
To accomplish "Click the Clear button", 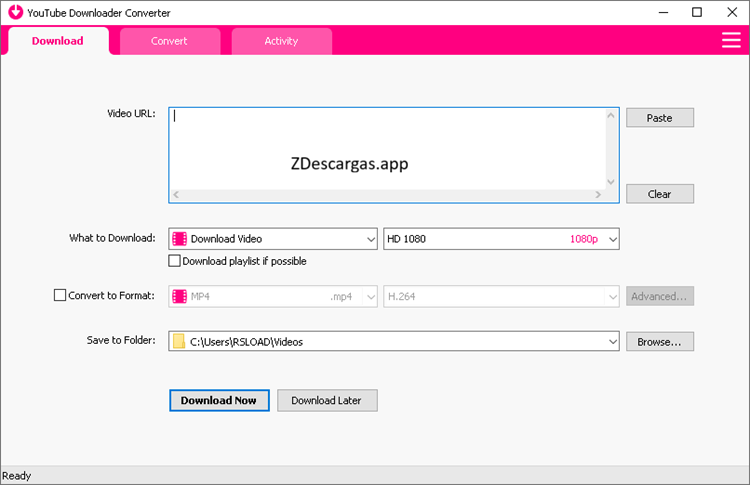I will tap(660, 194).
